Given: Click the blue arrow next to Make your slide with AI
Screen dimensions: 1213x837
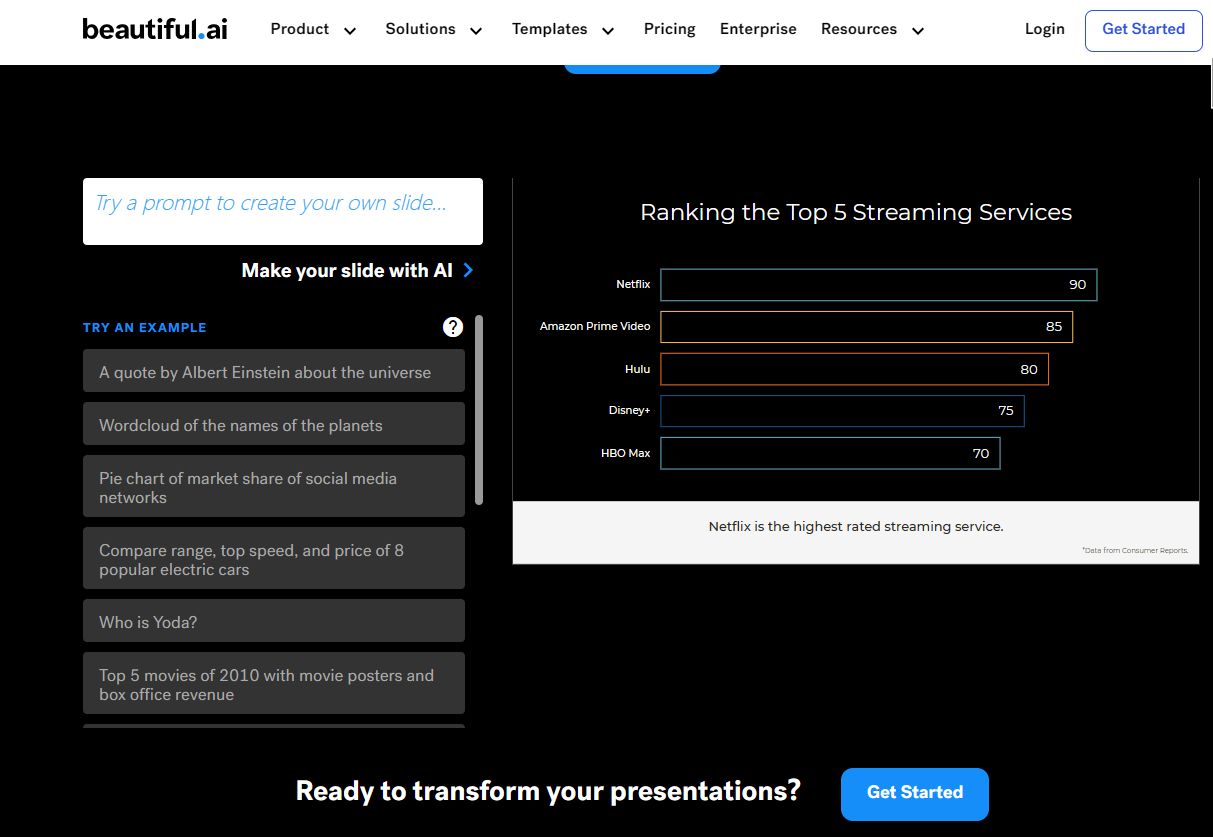Looking at the screenshot, I should [x=468, y=270].
